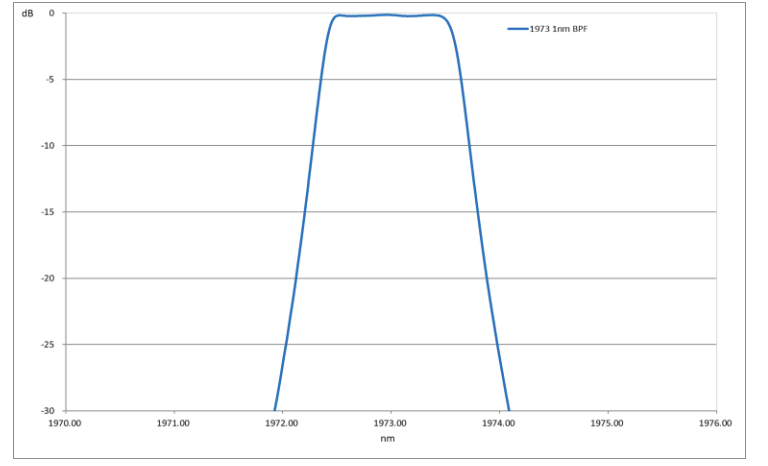Click the flat passband top of the curve
768x466 pixels.
coord(390,15)
